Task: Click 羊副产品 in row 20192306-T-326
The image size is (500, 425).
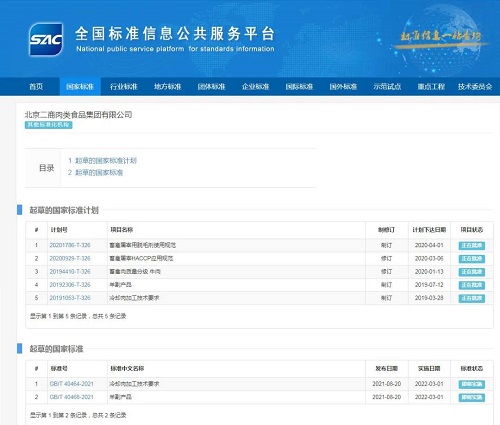Action: click(x=120, y=285)
